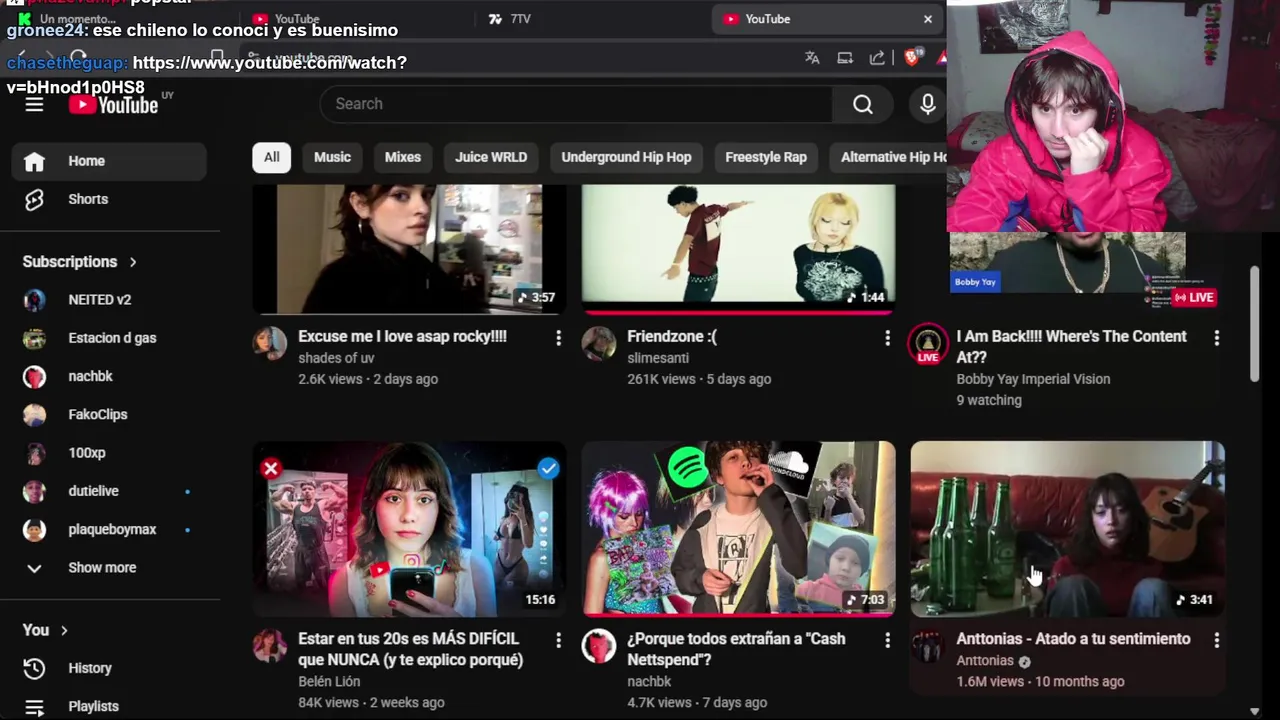
Task: Open nachbk subscription in sidebar
Action: pyautogui.click(x=109, y=377)
